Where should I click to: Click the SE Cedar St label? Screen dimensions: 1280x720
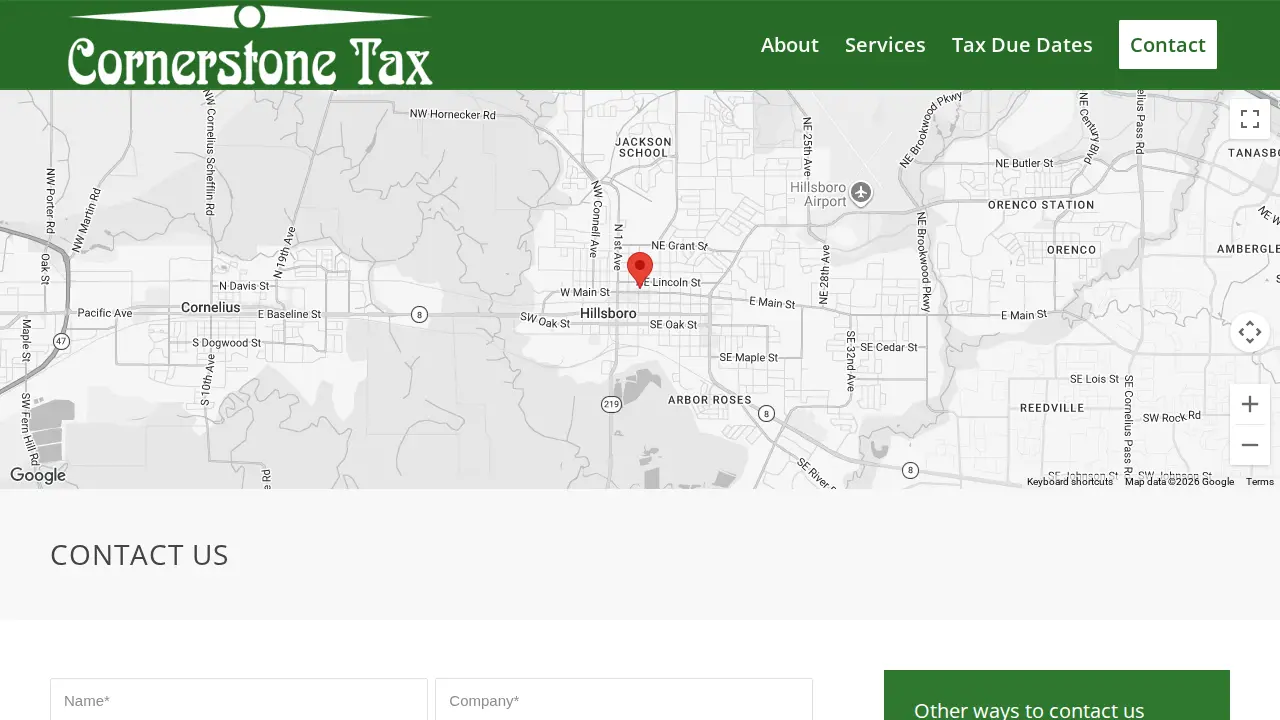coord(889,348)
